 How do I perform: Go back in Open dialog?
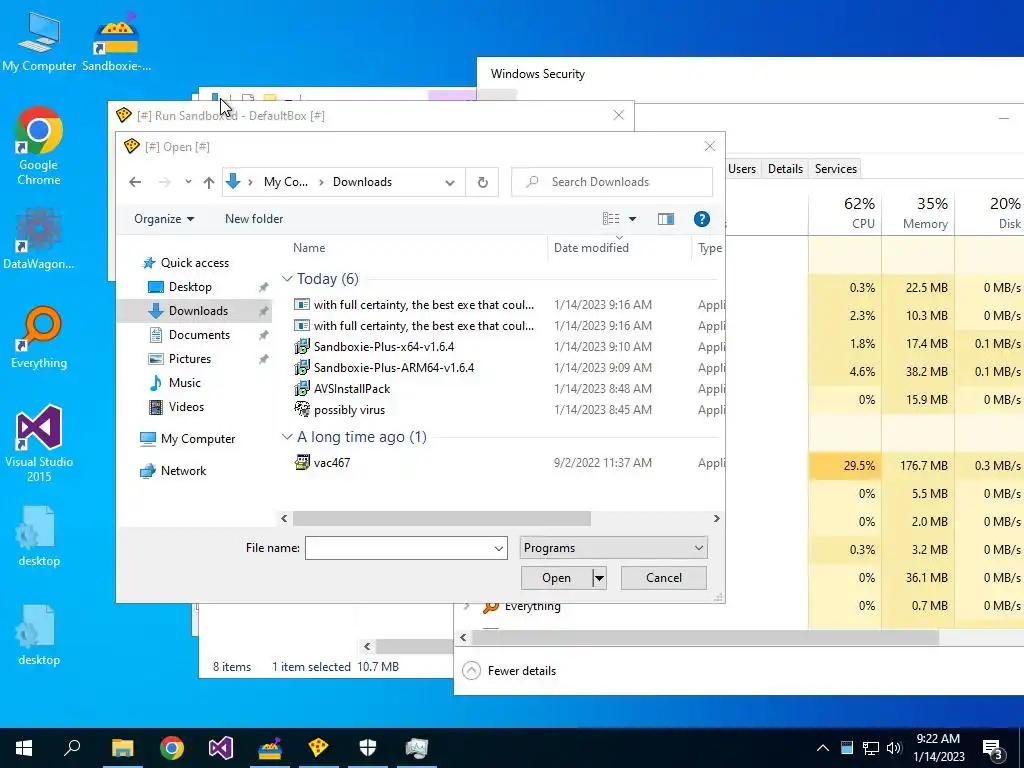[x=135, y=182]
